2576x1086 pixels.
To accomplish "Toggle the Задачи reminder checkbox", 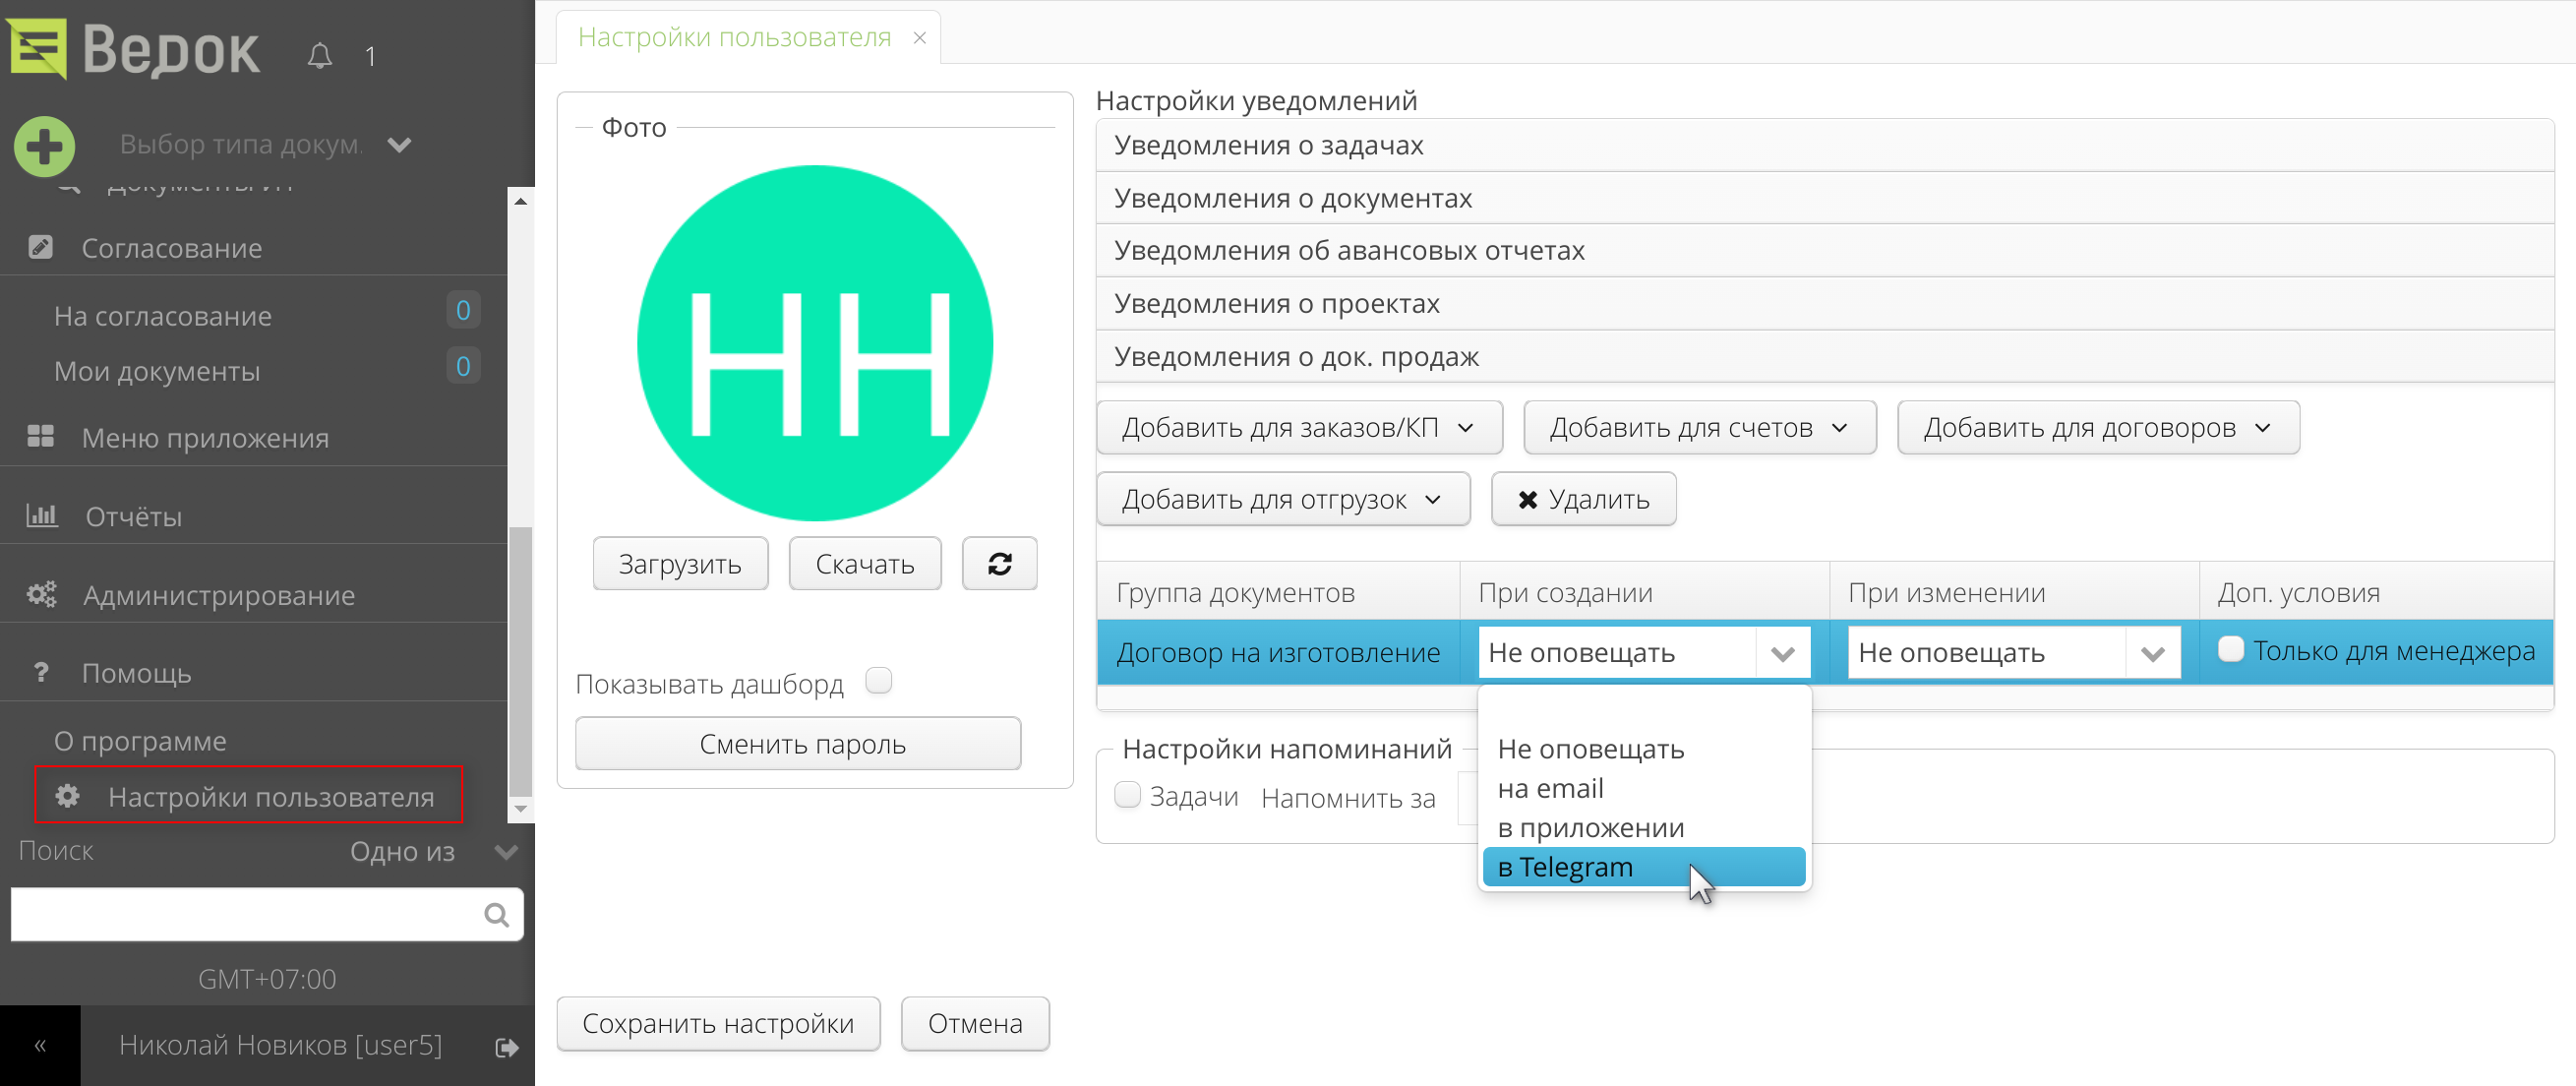I will click(1127, 795).
